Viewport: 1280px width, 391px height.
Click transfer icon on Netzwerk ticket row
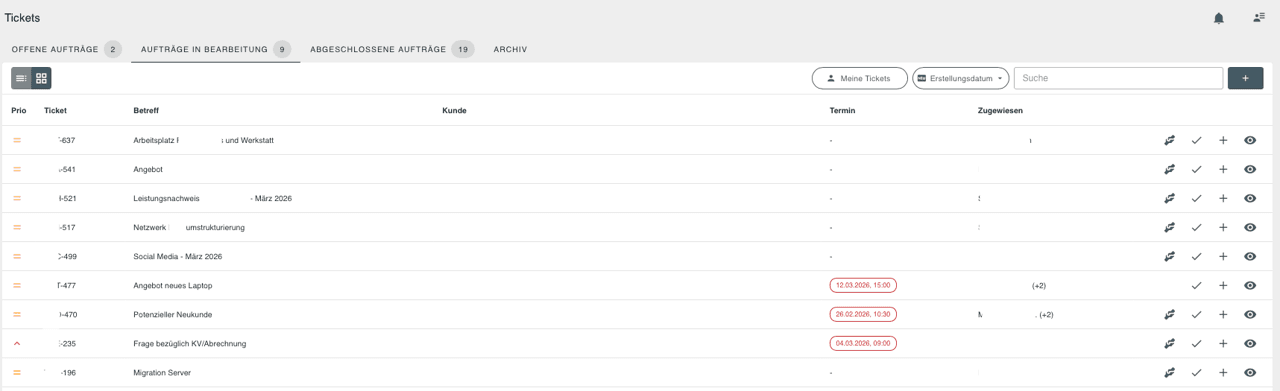click(x=1169, y=228)
